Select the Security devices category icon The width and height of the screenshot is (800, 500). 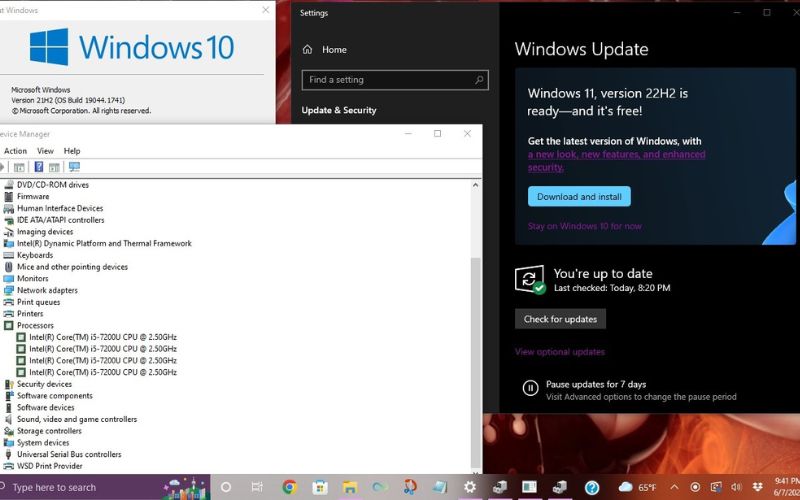pyautogui.click(x=8, y=384)
